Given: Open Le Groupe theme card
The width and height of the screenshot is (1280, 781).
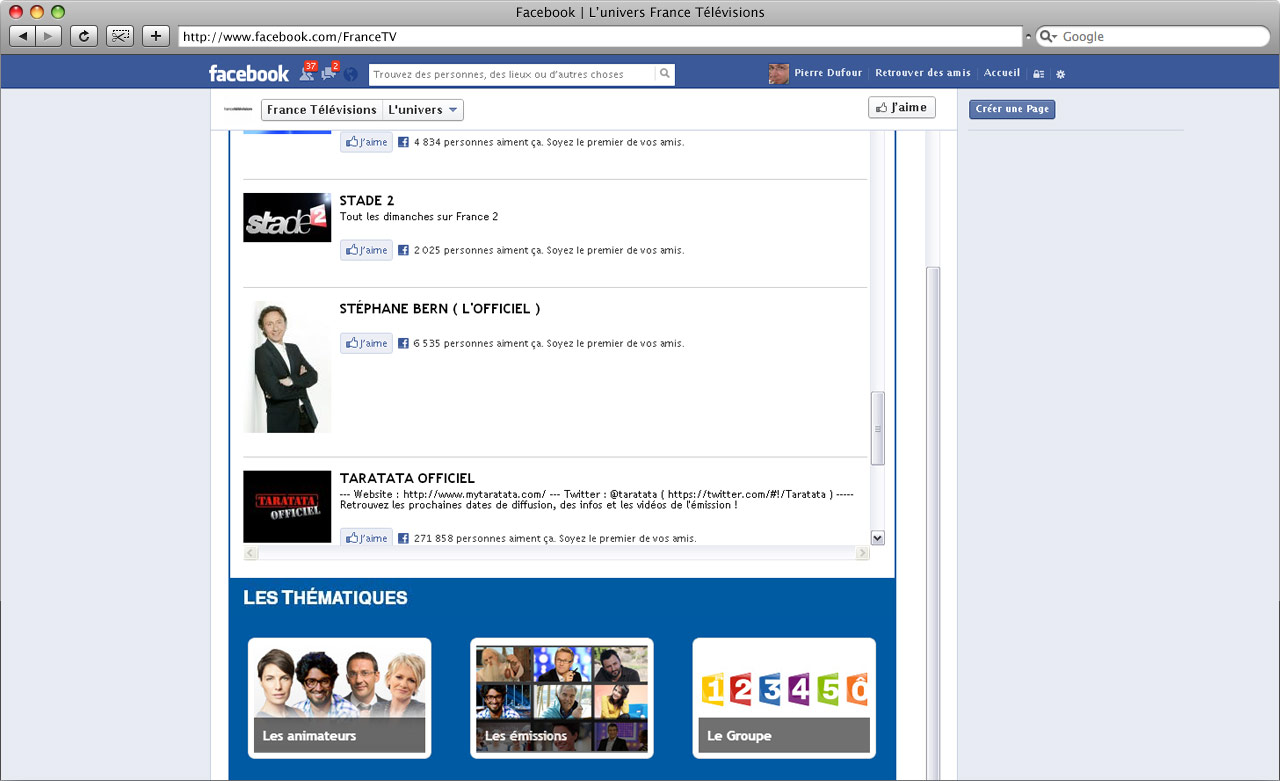Looking at the screenshot, I should click(784, 698).
